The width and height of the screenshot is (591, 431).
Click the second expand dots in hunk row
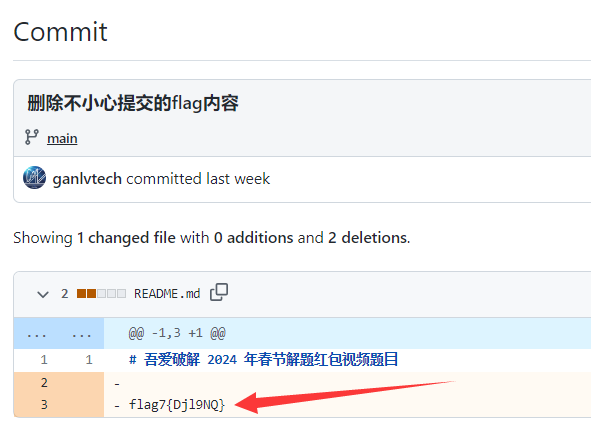point(81,334)
